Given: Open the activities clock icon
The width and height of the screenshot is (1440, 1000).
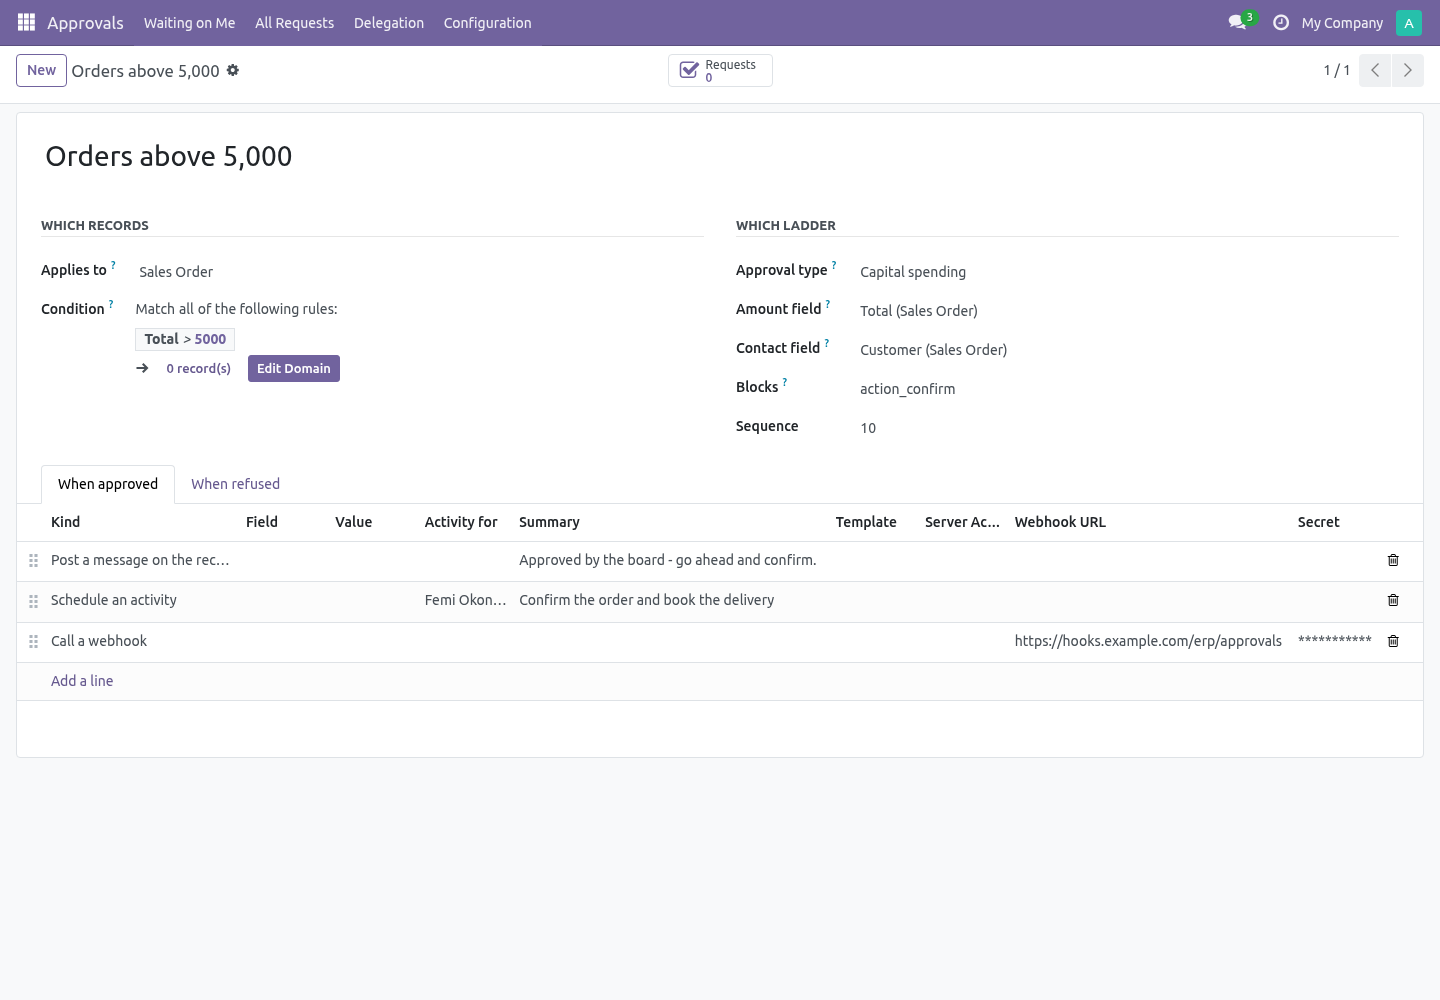Looking at the screenshot, I should (1281, 22).
